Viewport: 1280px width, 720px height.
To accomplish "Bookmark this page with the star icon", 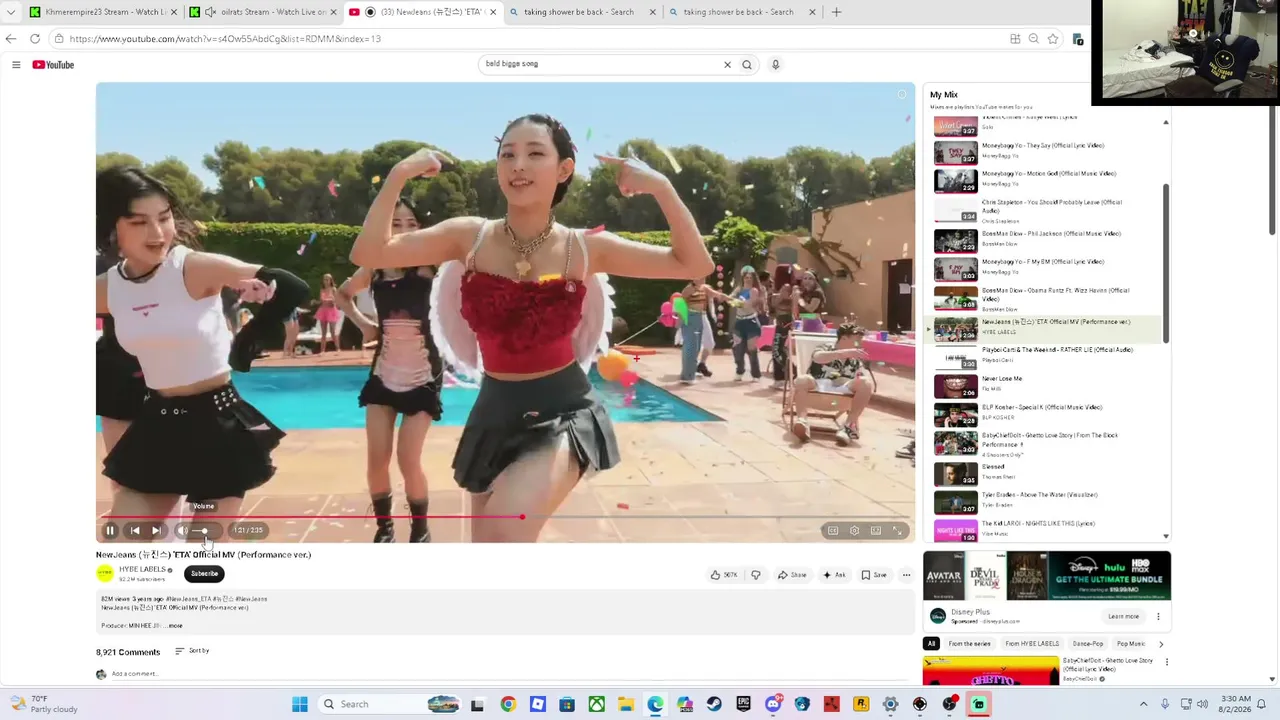I will tap(1053, 39).
